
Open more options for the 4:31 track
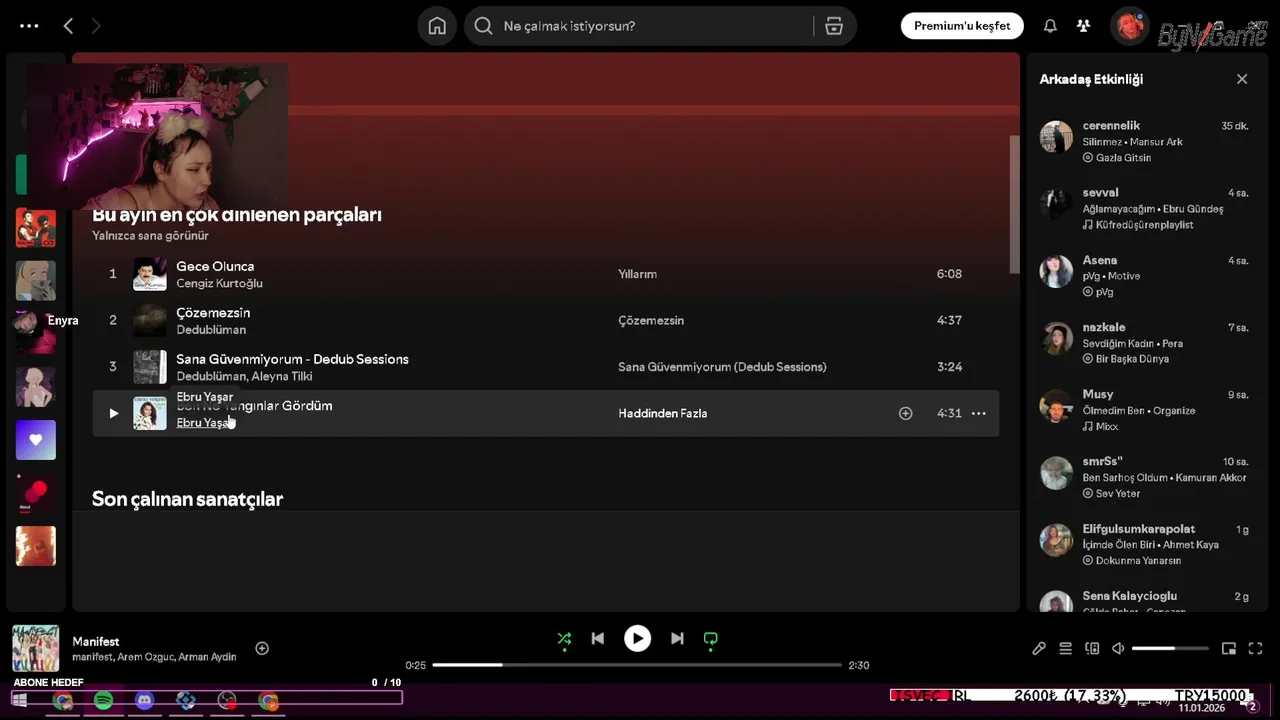[x=979, y=413]
